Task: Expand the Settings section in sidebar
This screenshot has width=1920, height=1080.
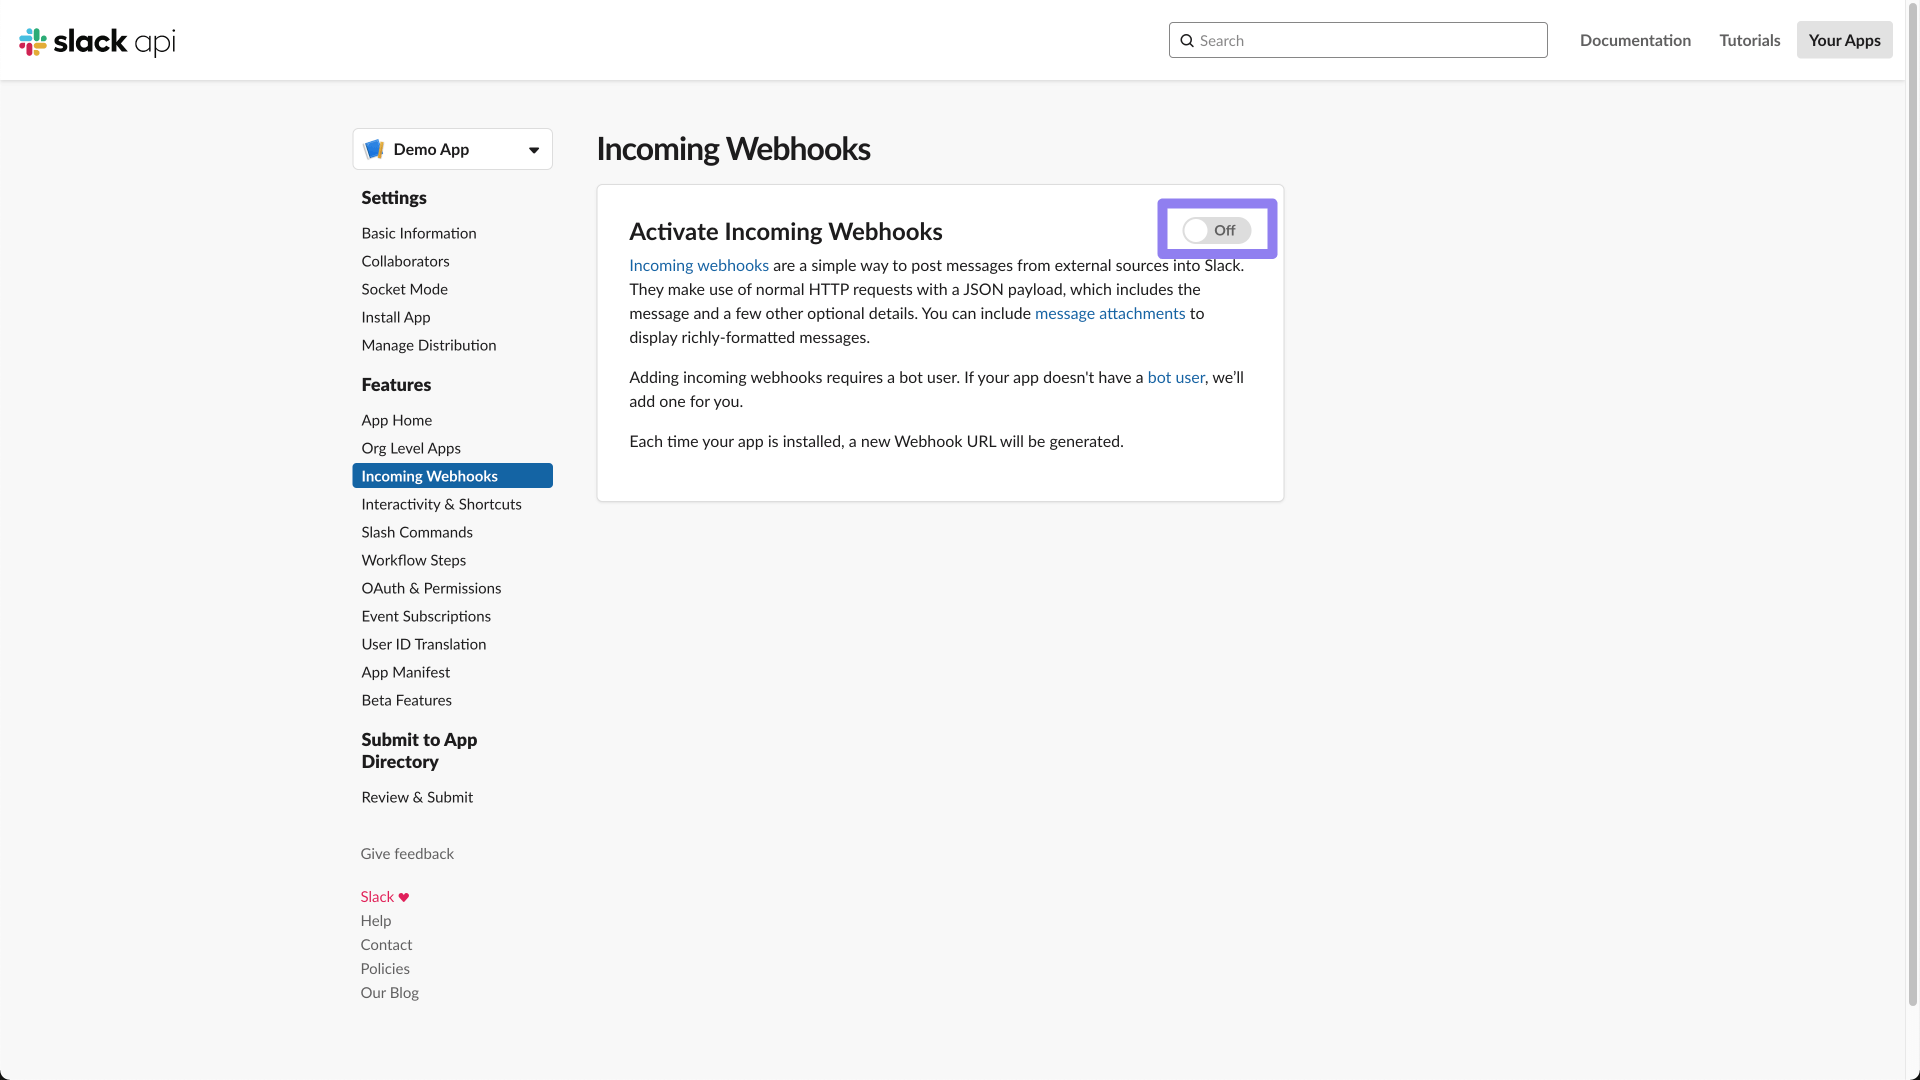Action: (394, 196)
